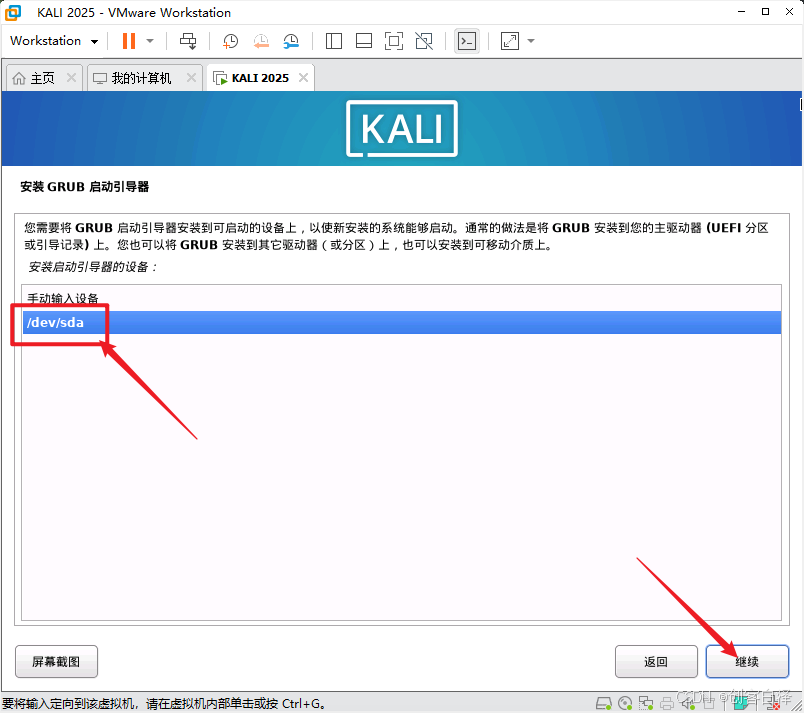Click the sound card status icon
The image size is (804, 713).
point(688,703)
